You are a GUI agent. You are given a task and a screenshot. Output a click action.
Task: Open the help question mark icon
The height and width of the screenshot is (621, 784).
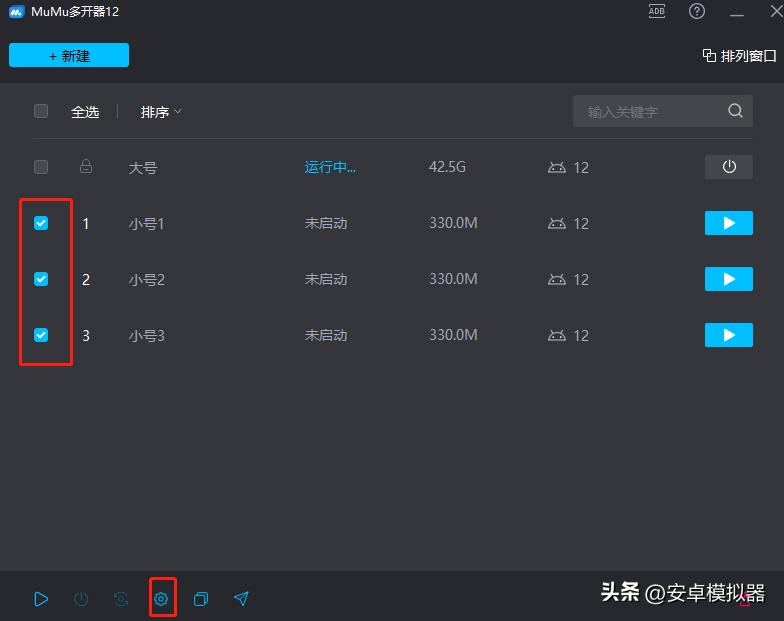tap(696, 11)
